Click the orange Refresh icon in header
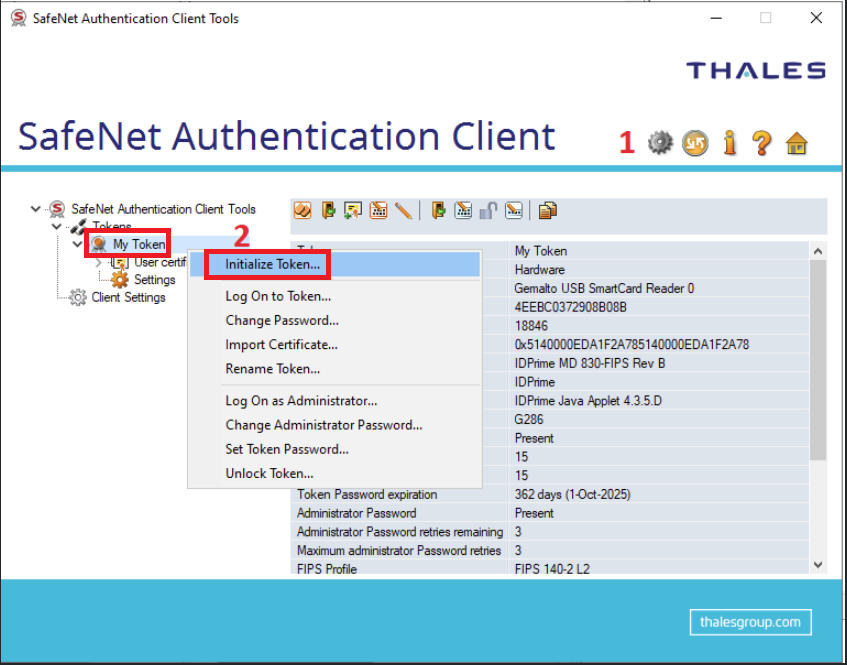Image resolution: width=847 pixels, height=665 pixels. tap(695, 143)
